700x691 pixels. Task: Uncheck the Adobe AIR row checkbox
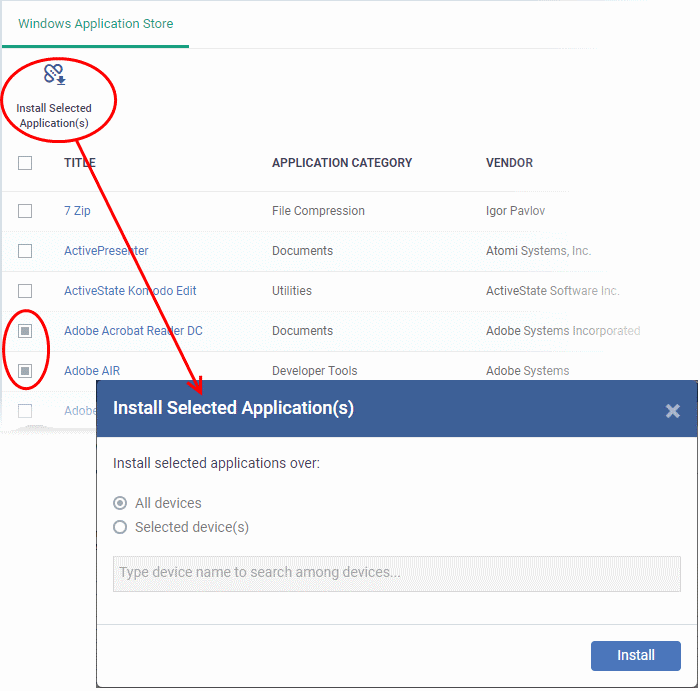pos(25,371)
